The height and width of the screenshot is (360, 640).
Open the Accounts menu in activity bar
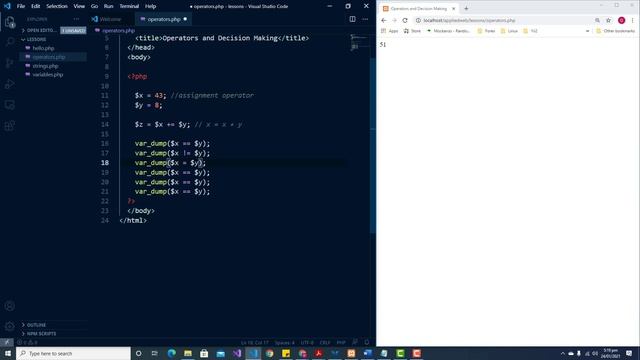[x=10, y=306]
